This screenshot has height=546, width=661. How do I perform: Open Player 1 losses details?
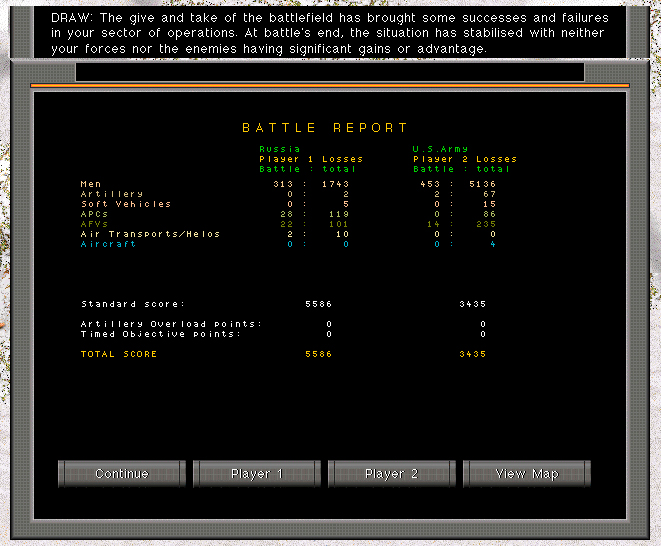257,473
